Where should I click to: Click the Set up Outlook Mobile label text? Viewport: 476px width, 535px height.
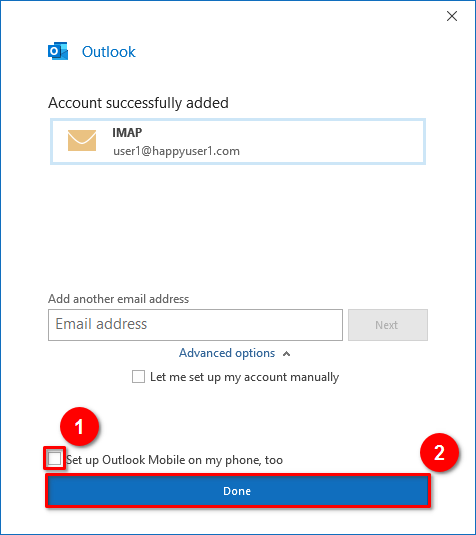(x=174, y=460)
